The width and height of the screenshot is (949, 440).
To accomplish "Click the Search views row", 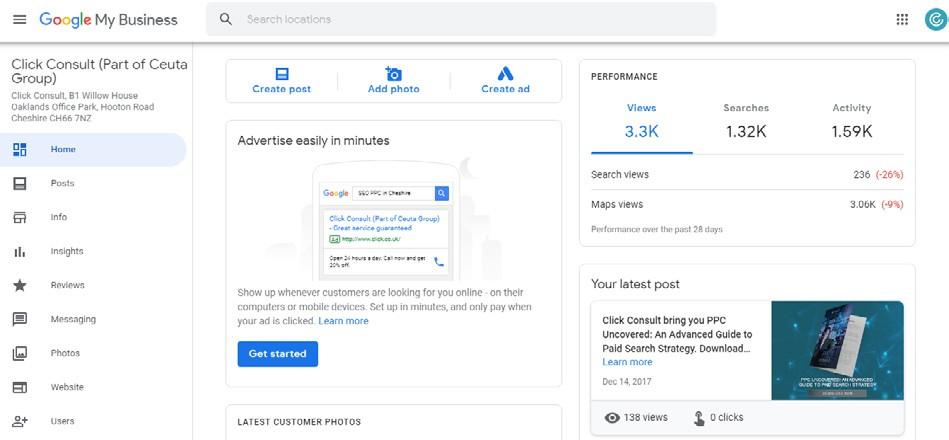I will tap(747, 174).
